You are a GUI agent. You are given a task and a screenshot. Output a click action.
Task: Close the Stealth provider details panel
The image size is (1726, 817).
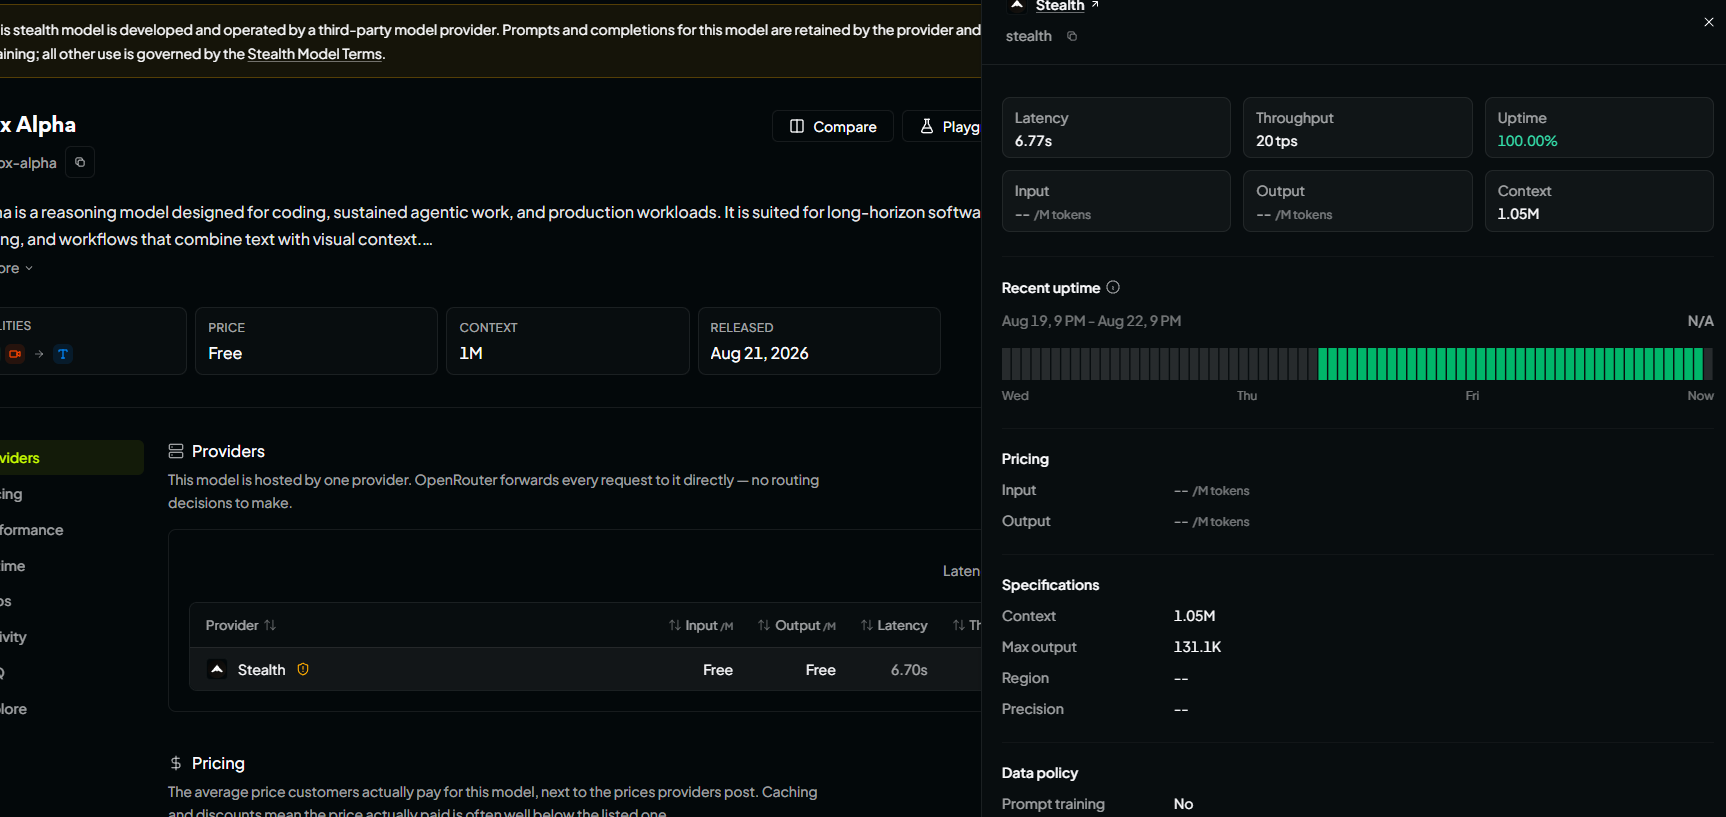coord(1709,22)
